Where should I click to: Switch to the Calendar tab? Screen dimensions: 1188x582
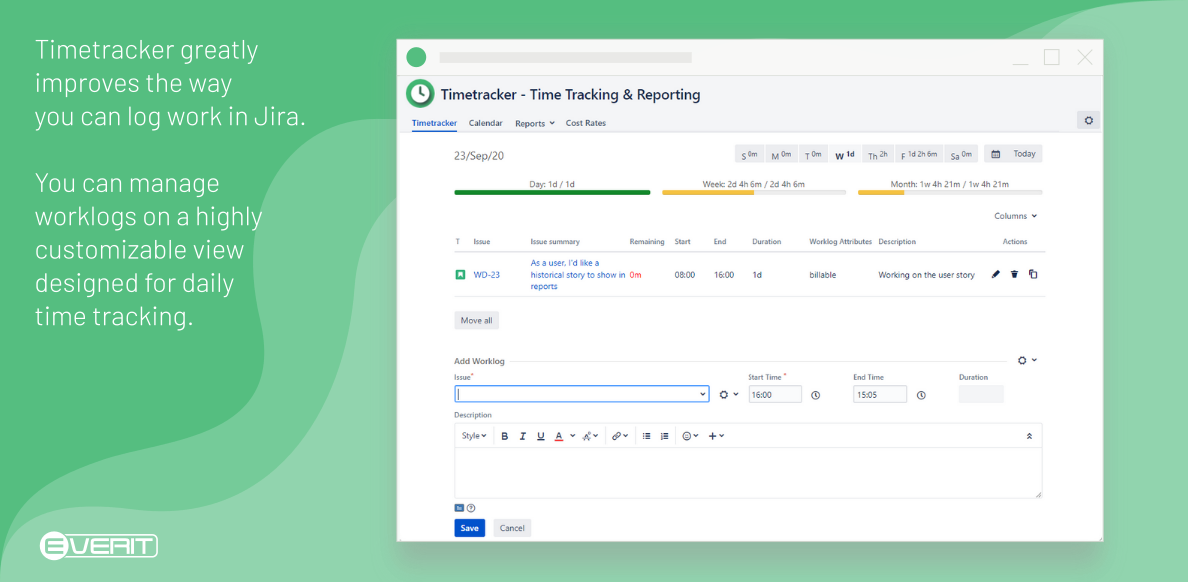point(486,123)
